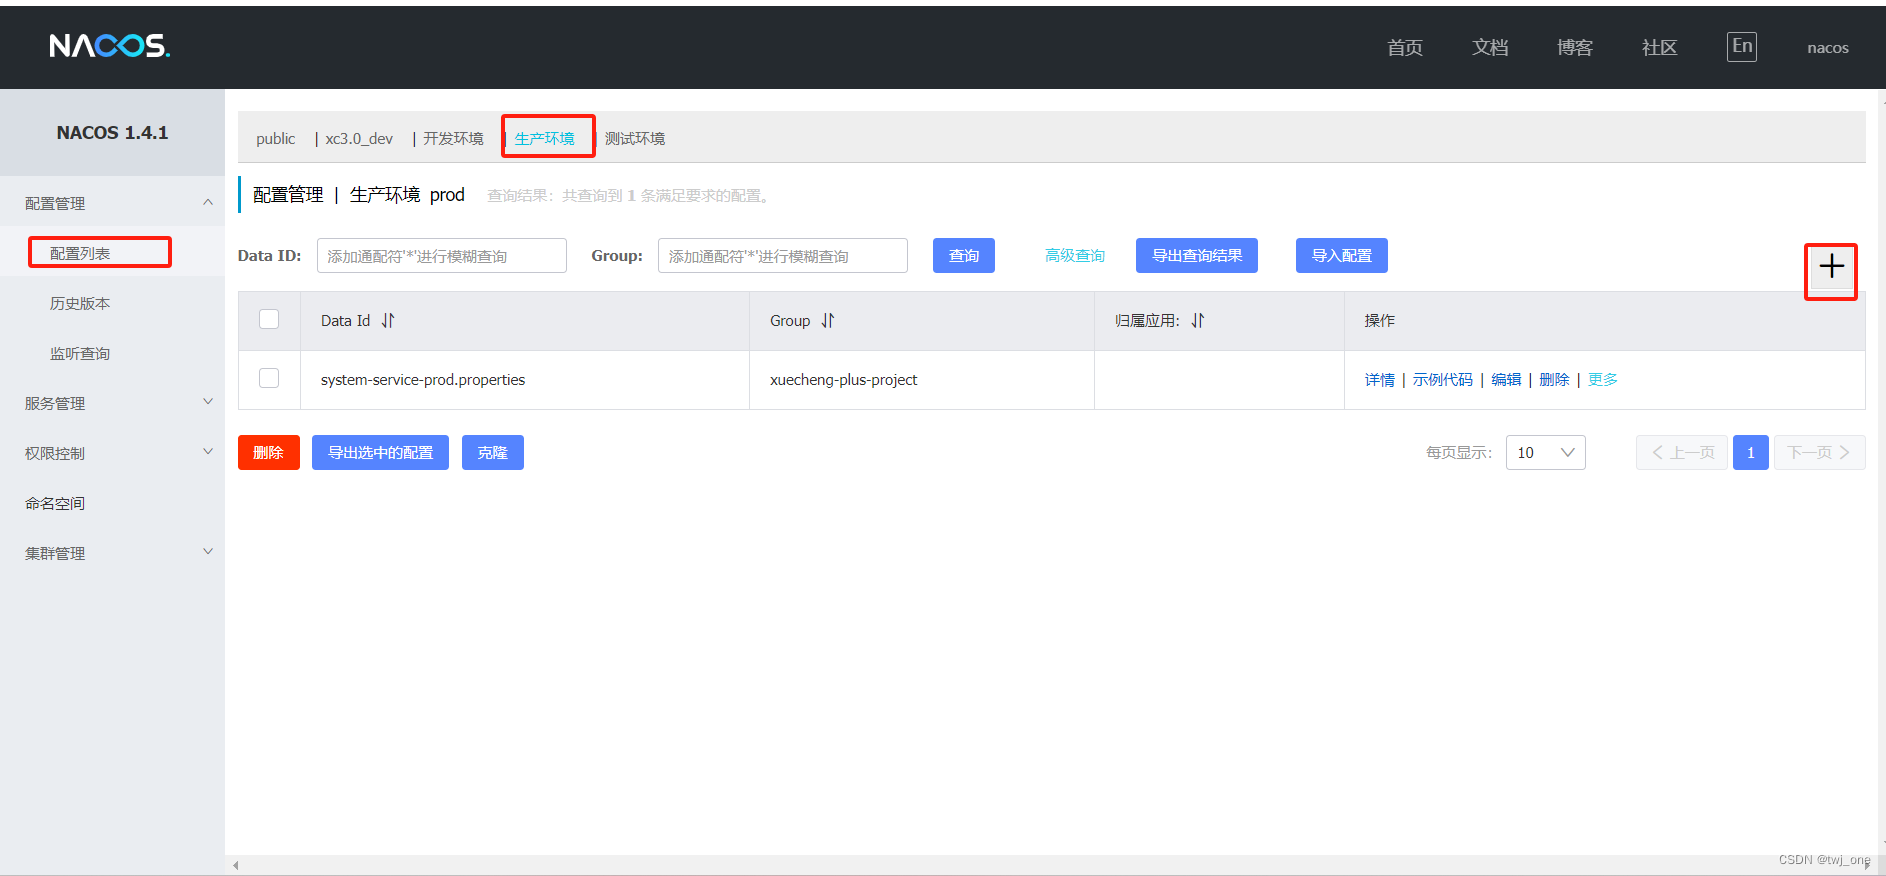The height and width of the screenshot is (876, 1886).
Task: Click the 导入配置 button
Action: click(1342, 256)
